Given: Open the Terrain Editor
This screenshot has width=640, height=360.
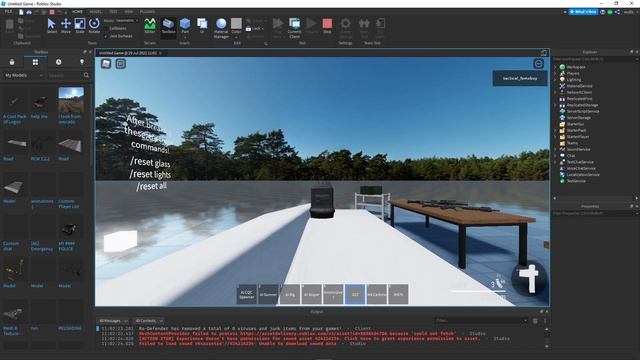Looking at the screenshot, I should tap(150, 25).
